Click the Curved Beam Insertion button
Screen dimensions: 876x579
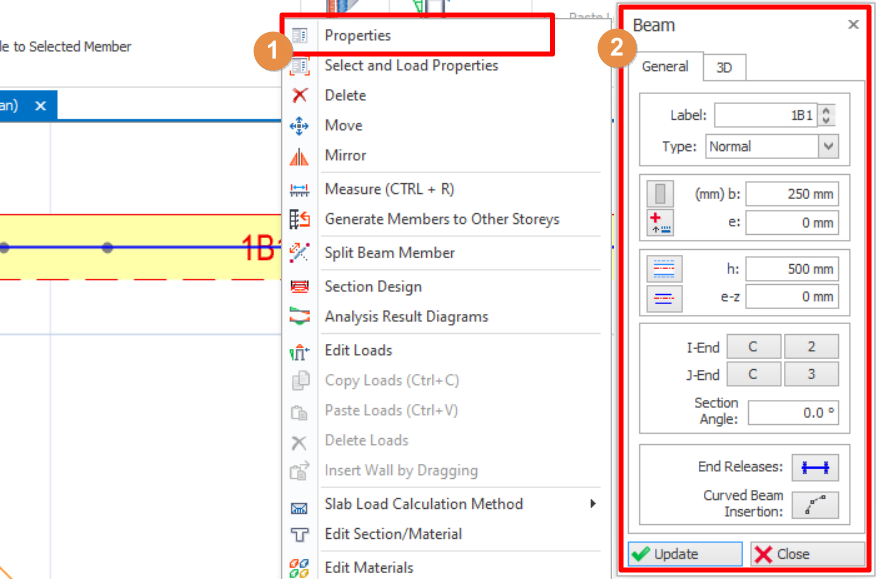(815, 504)
